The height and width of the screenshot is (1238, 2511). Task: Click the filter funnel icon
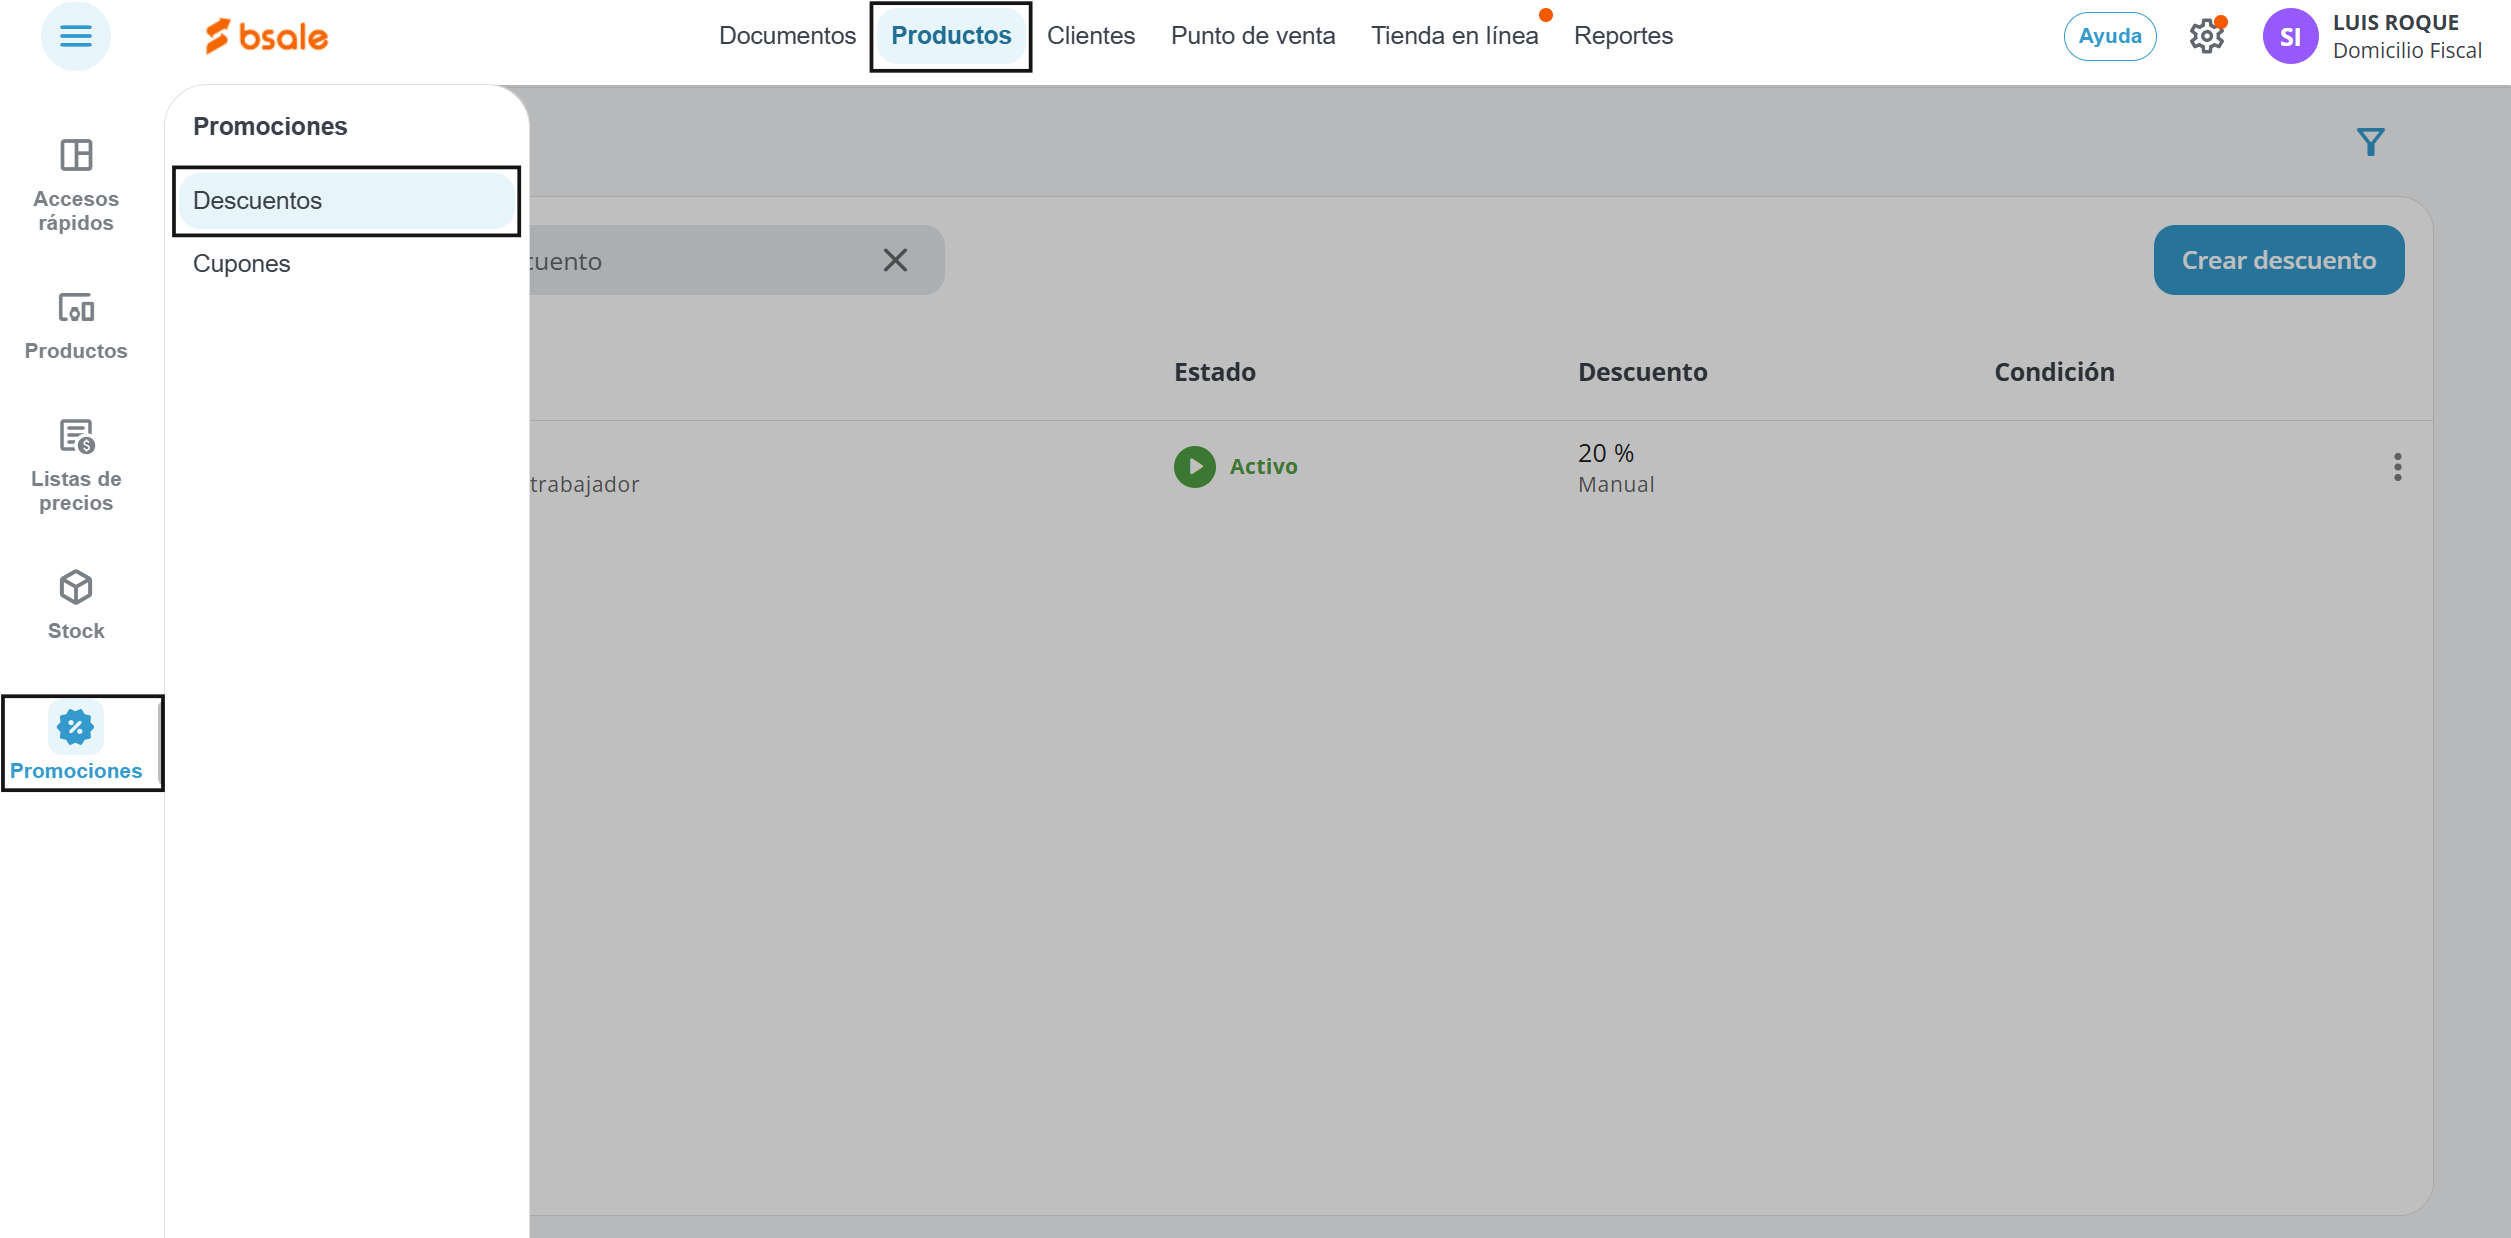(2370, 142)
